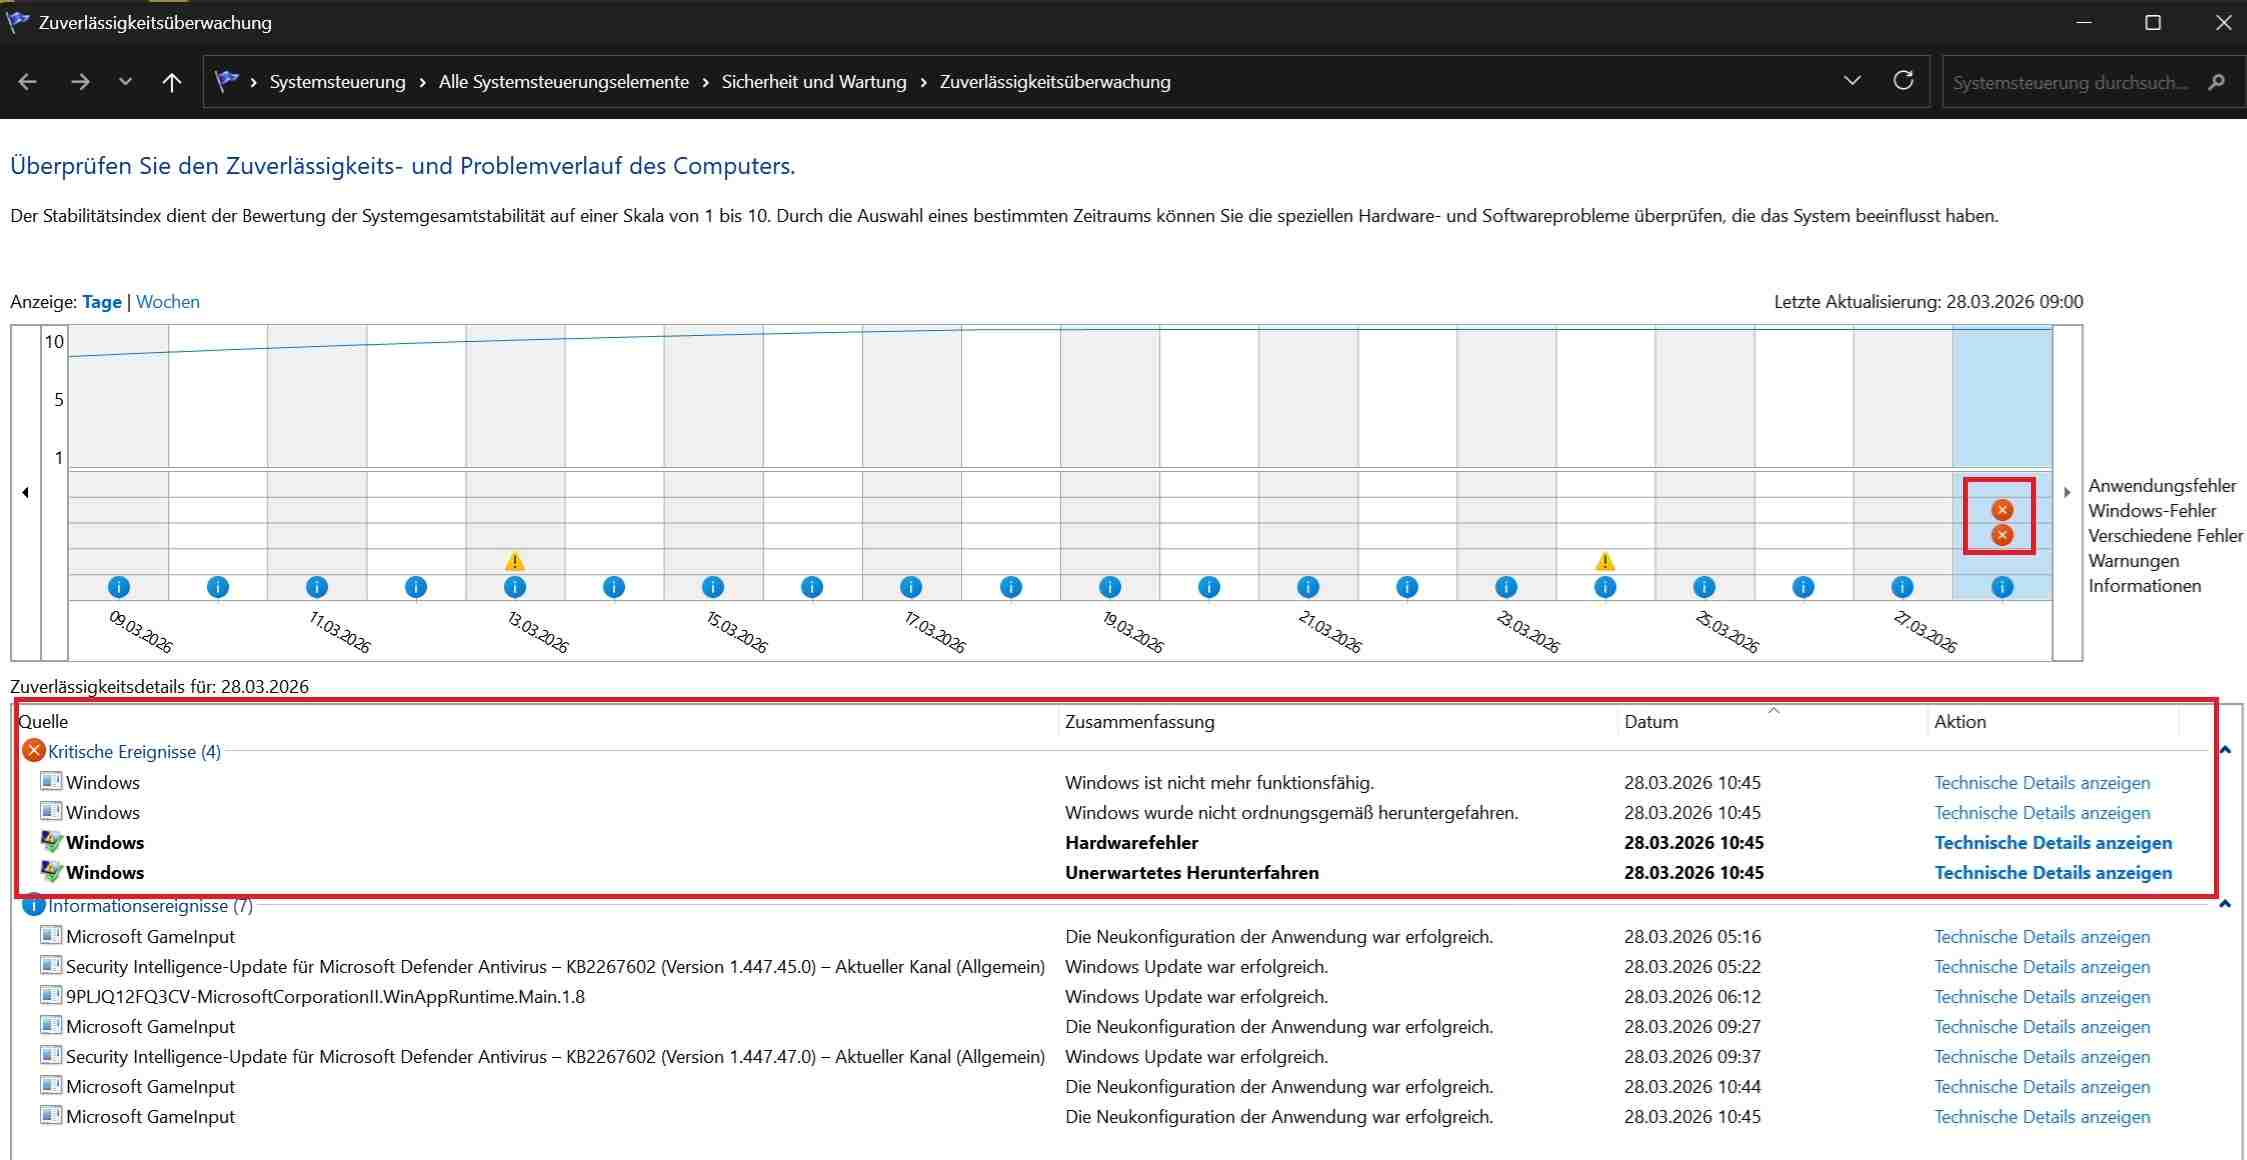Click information icon for 09.03.2026 column
Image resolution: width=2247 pixels, height=1160 pixels.
click(x=118, y=587)
